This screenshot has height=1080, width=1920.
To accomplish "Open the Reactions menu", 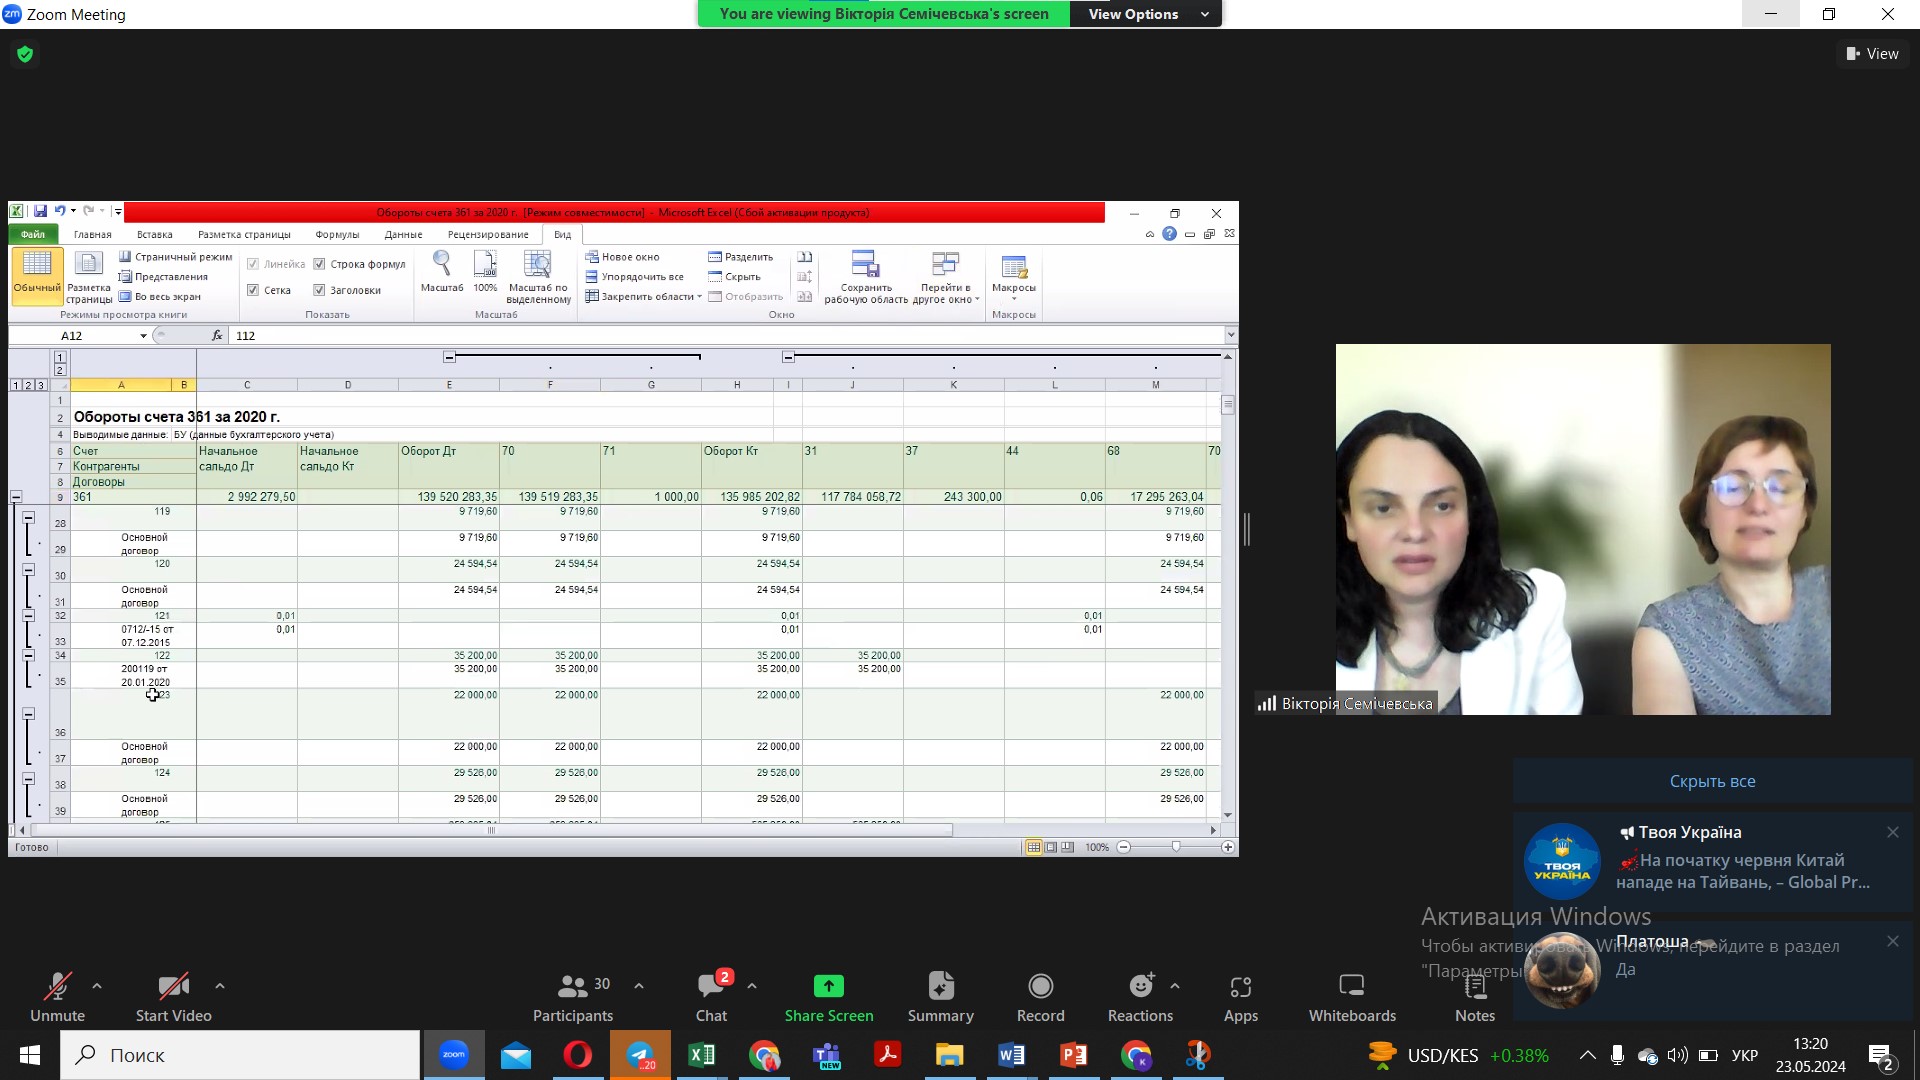I will tap(1141, 997).
